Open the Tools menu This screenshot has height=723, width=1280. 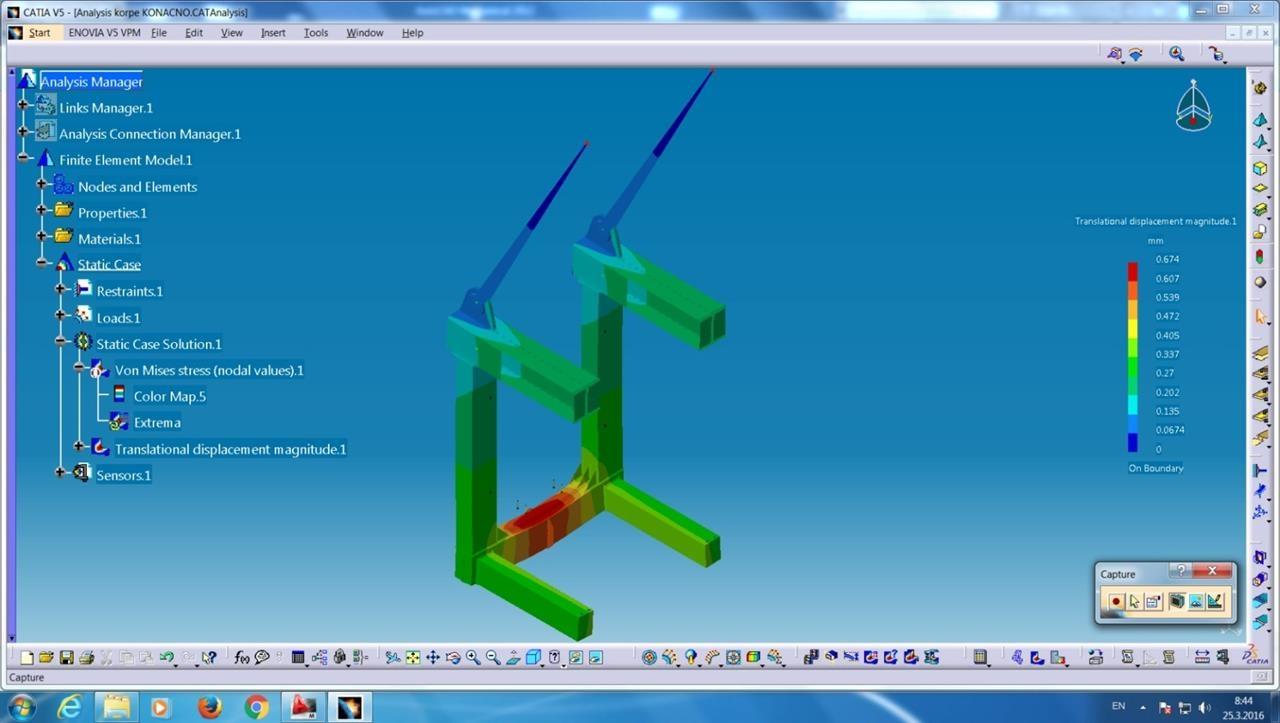click(x=316, y=33)
